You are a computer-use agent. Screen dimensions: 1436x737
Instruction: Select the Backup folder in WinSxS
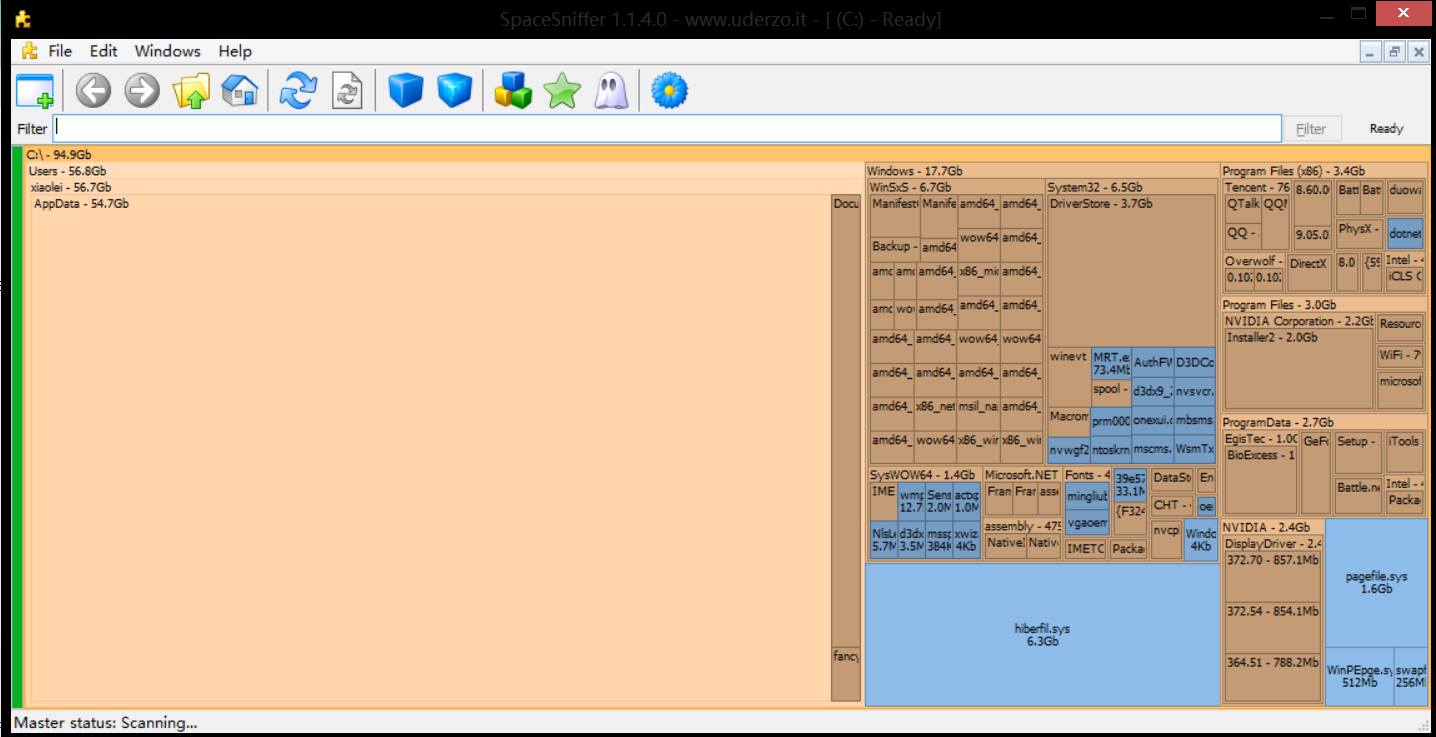coord(894,250)
